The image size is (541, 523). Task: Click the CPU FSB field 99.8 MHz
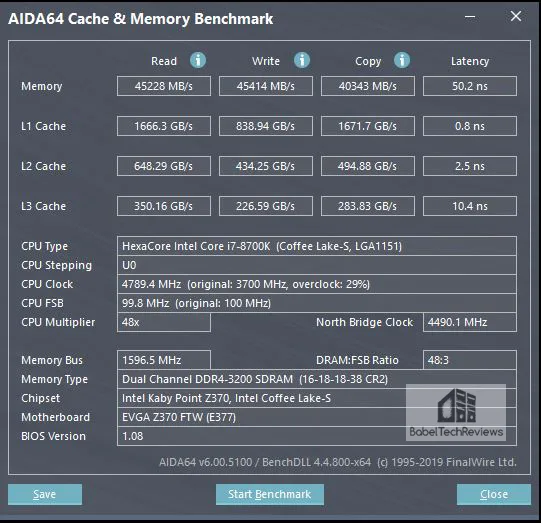(317, 303)
